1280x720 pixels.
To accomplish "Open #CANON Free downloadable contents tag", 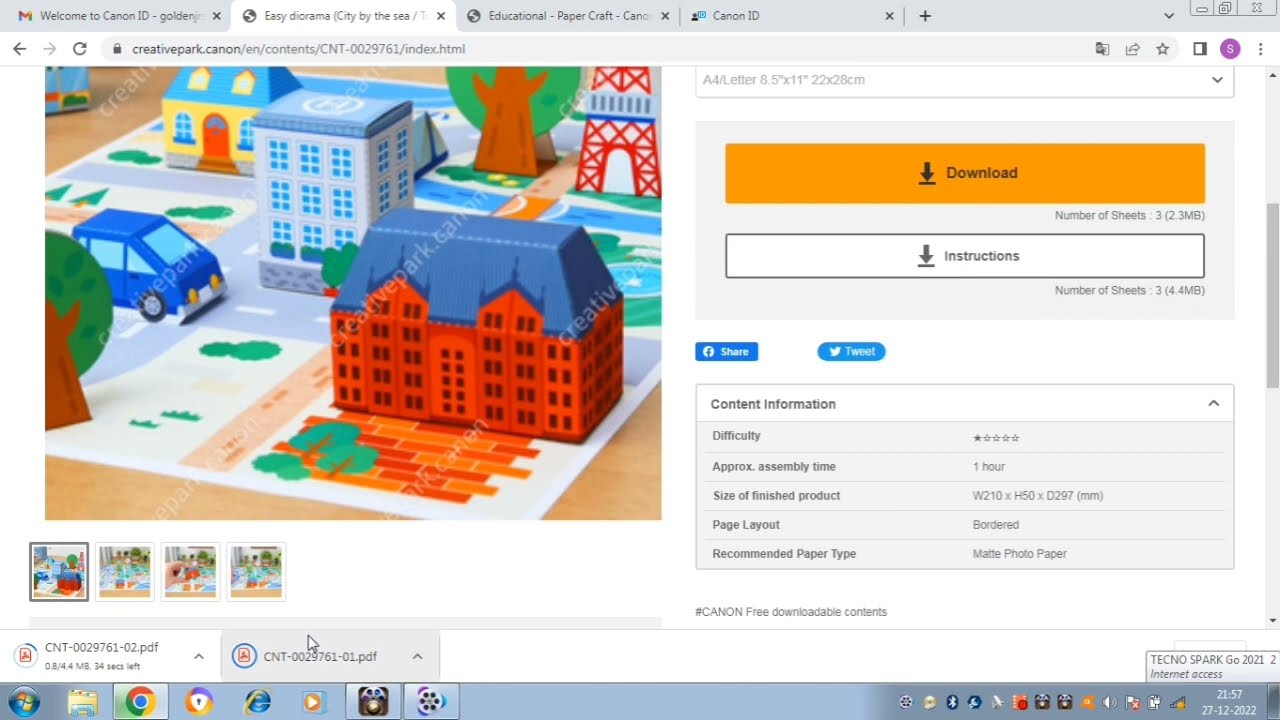I will tap(791, 612).
